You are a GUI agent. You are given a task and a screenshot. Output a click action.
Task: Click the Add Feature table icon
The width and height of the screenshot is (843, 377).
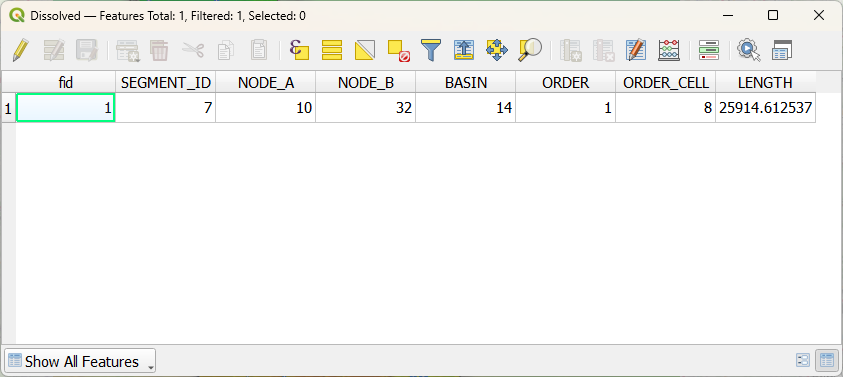(127, 50)
